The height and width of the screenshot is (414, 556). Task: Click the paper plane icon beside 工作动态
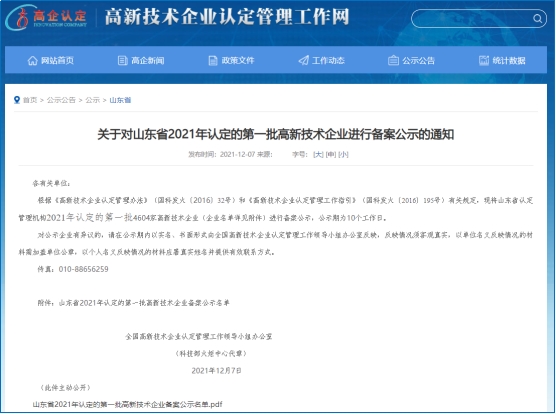[304, 61]
